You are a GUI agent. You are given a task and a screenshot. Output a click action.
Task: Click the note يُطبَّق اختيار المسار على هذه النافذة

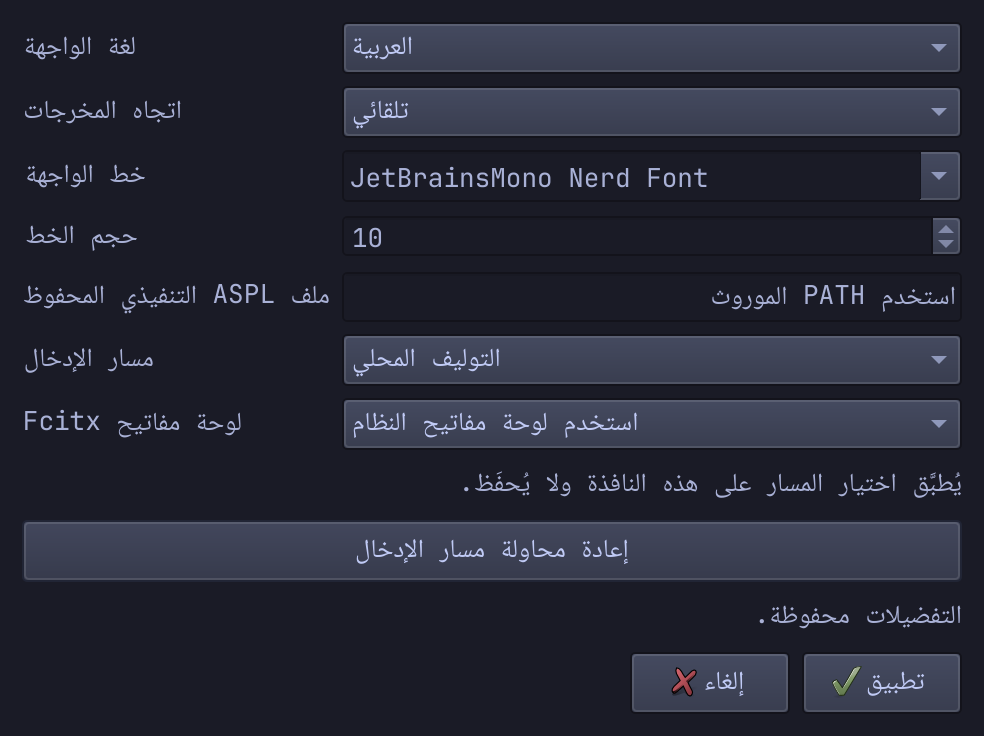pyautogui.click(x=712, y=484)
